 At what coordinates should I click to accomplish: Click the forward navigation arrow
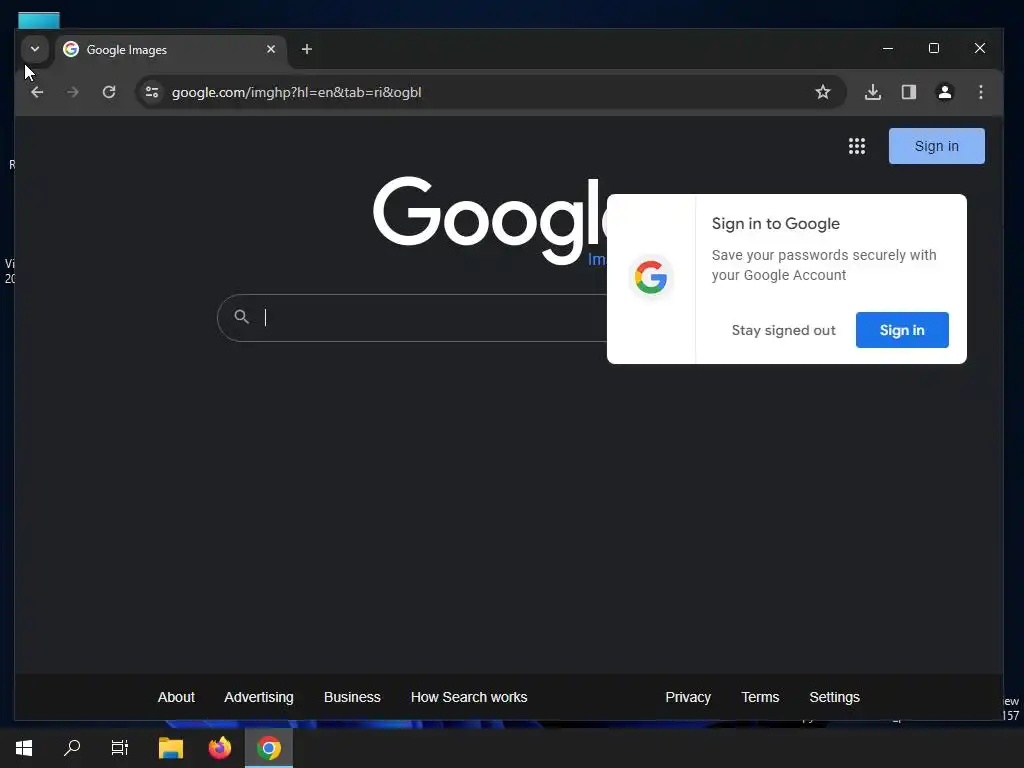tap(72, 92)
